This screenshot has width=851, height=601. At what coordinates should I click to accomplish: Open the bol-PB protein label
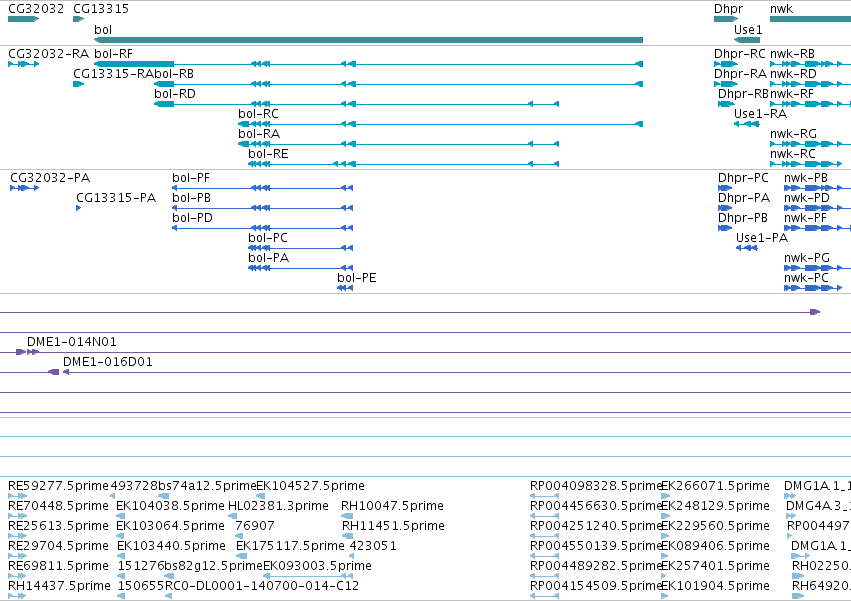pos(191,198)
